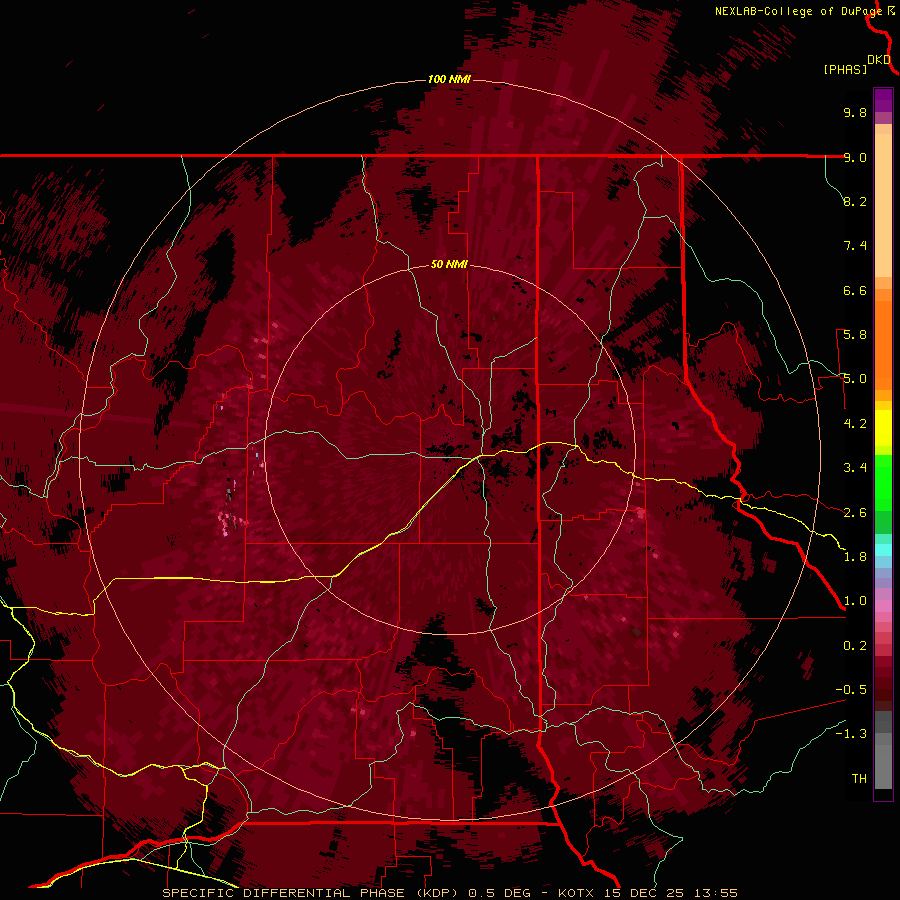This screenshot has width=900, height=900.
Task: Select the -0.5 scale value label
Action: 851,690
